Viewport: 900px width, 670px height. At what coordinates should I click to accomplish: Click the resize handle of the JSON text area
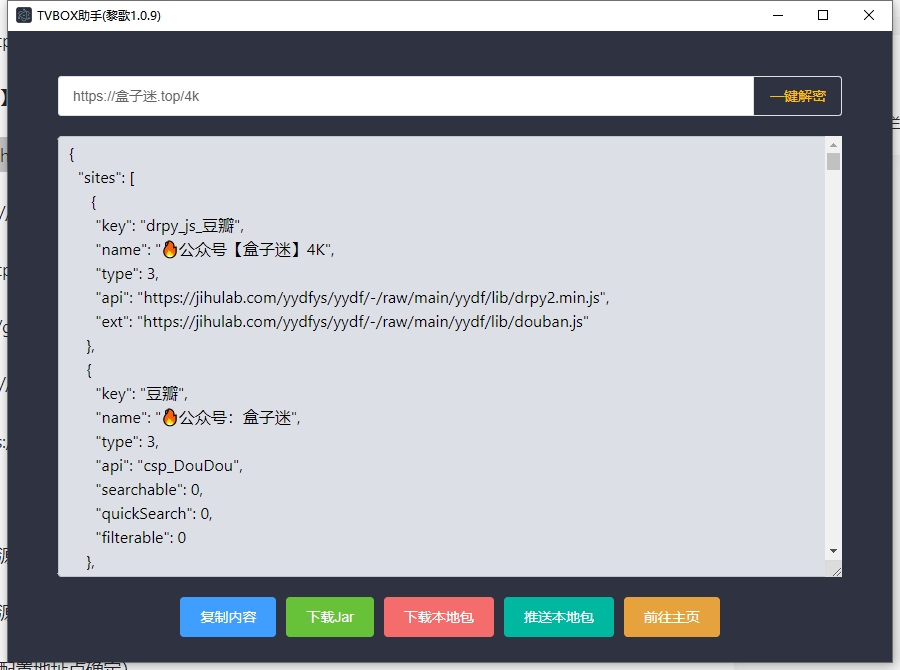[835, 570]
